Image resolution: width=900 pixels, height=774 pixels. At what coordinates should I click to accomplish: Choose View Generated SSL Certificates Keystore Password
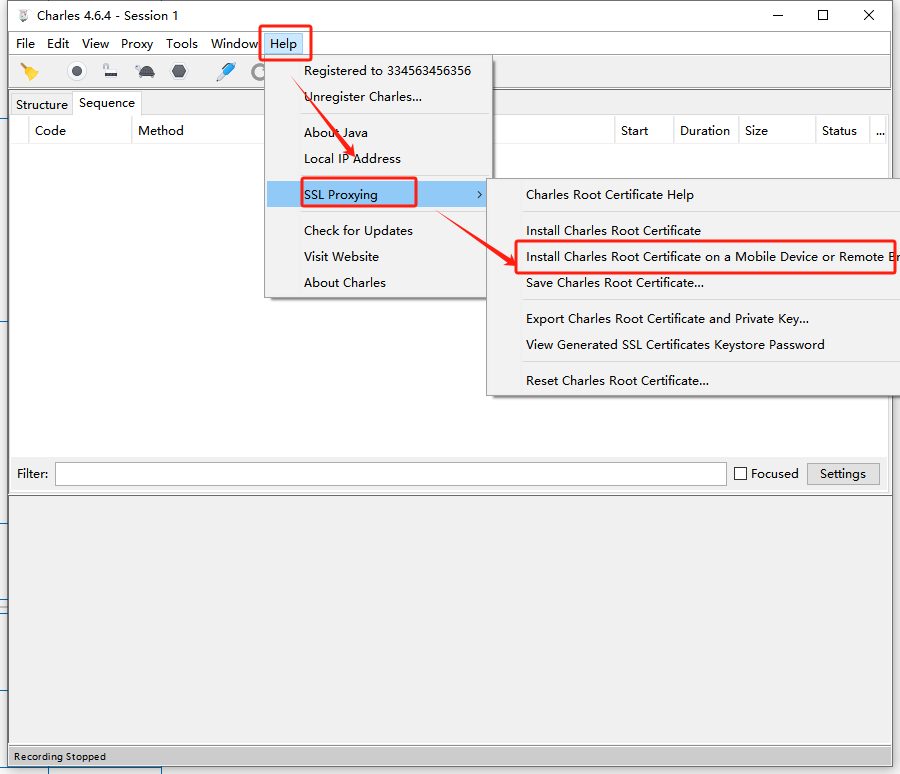tap(675, 345)
